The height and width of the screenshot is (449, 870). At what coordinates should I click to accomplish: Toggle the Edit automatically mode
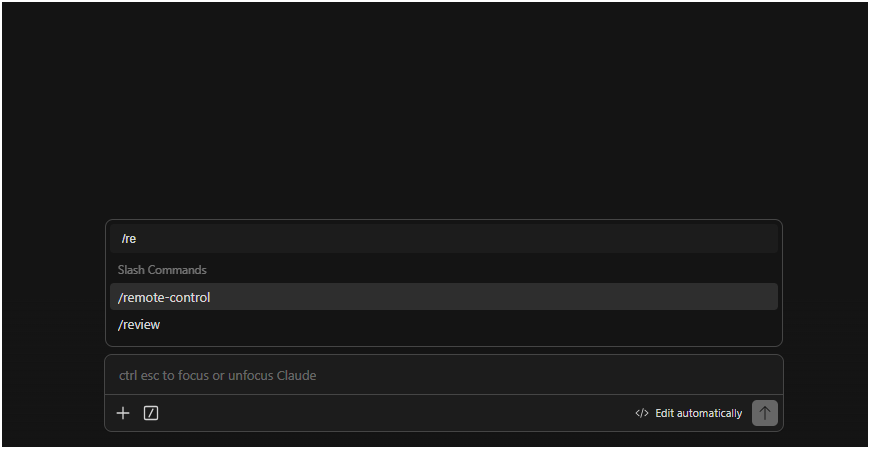pyautogui.click(x=689, y=413)
